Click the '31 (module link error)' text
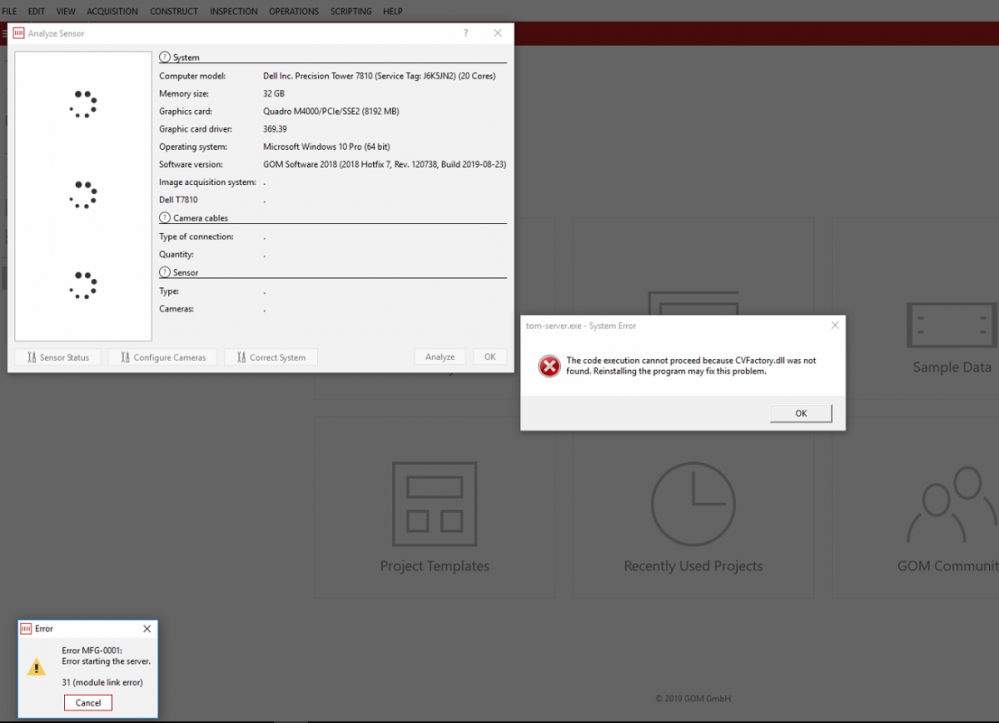The height and width of the screenshot is (723, 999). pyautogui.click(x=103, y=682)
